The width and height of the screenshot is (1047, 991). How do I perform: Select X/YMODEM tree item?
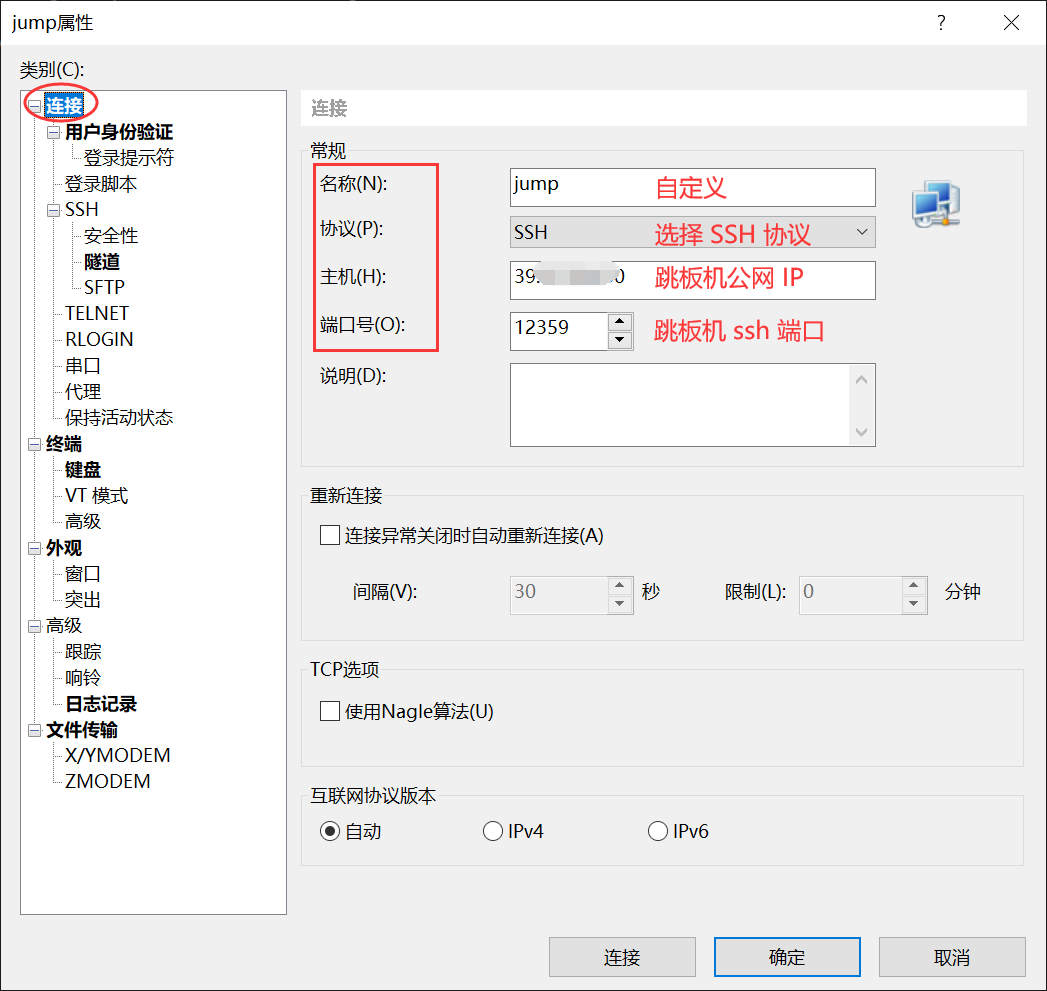(x=118, y=755)
